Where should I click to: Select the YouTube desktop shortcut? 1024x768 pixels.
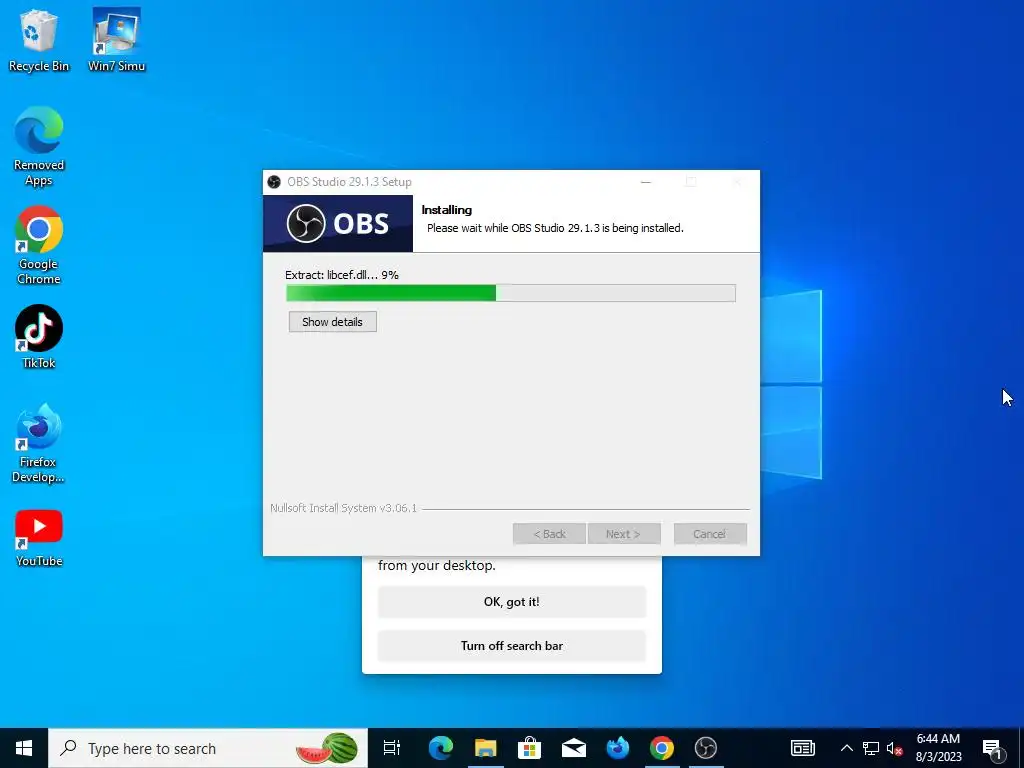(x=39, y=538)
